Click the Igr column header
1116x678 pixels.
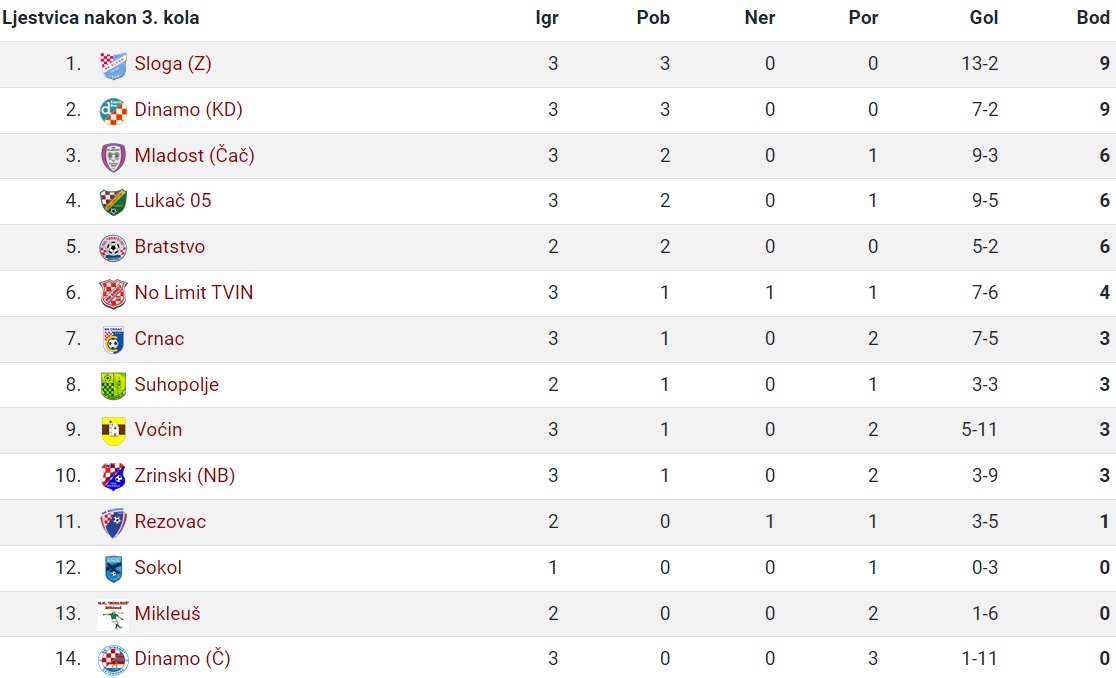pyautogui.click(x=547, y=18)
